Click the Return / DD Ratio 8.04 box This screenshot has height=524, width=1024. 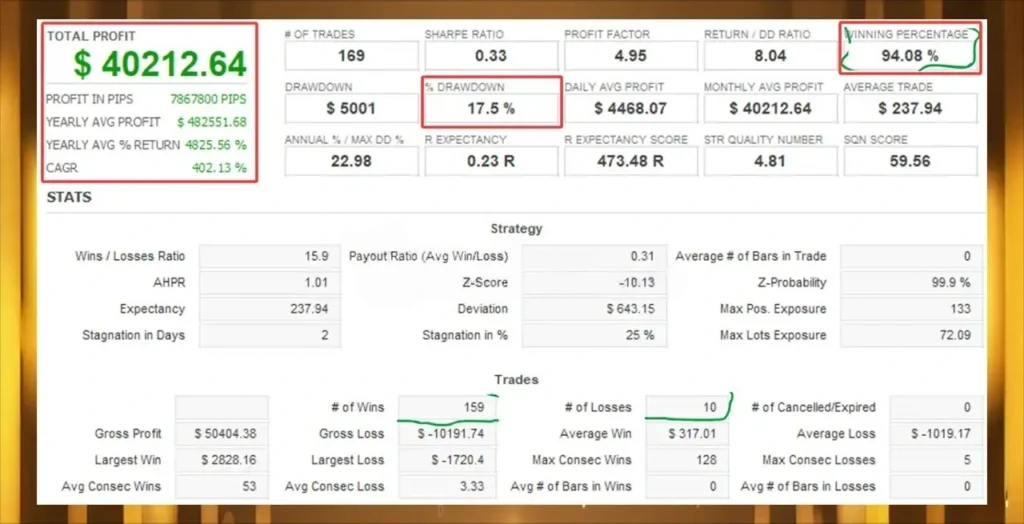770,56
